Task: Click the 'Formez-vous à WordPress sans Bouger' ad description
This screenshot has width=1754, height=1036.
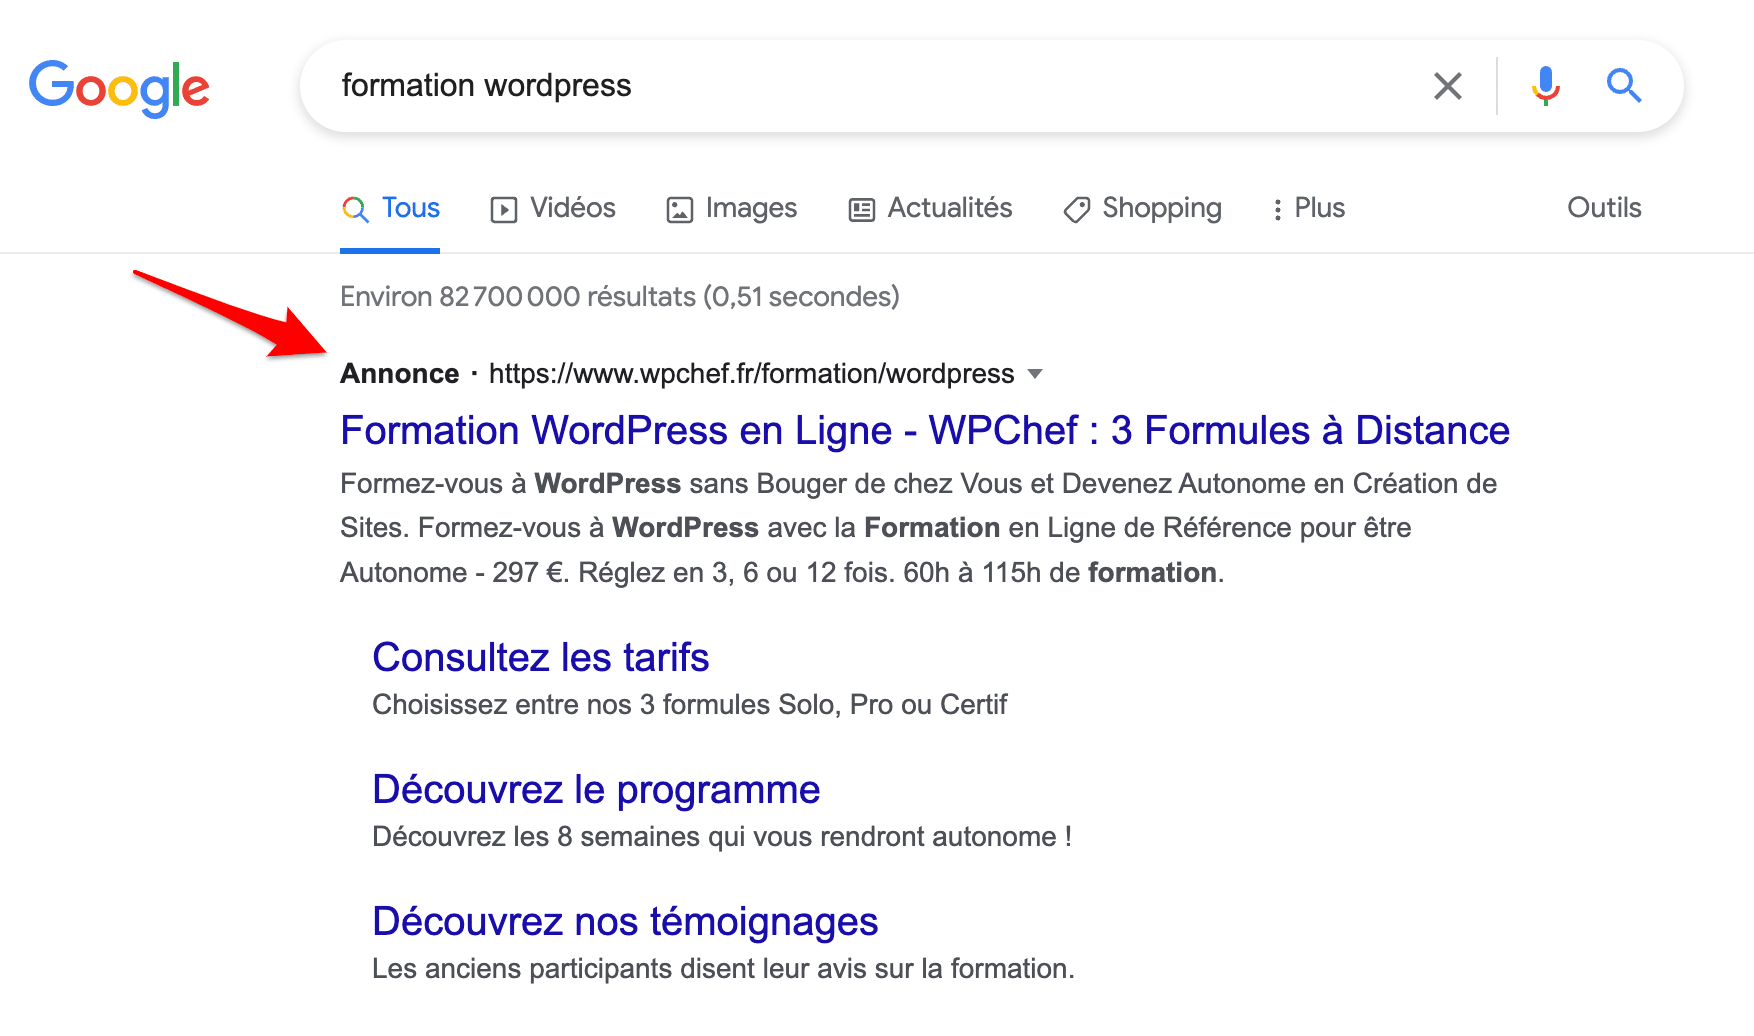Action: pos(919,528)
